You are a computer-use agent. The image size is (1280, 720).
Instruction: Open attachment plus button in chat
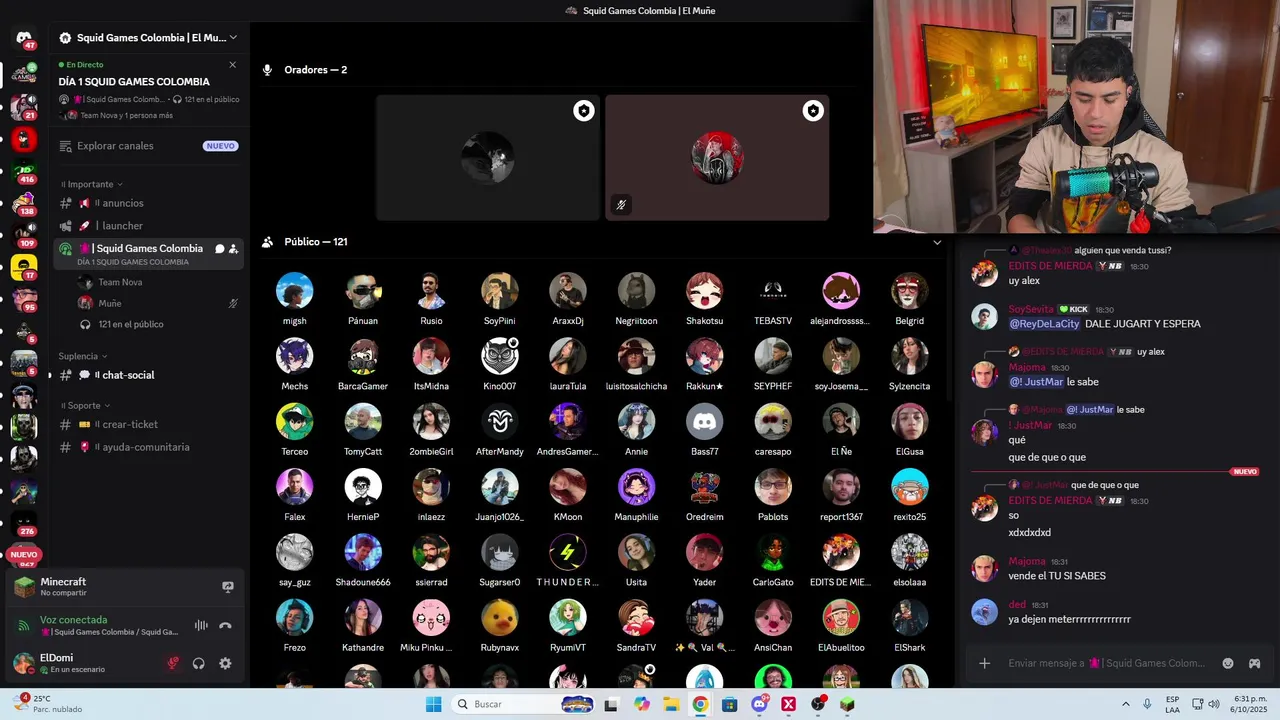pos(984,663)
